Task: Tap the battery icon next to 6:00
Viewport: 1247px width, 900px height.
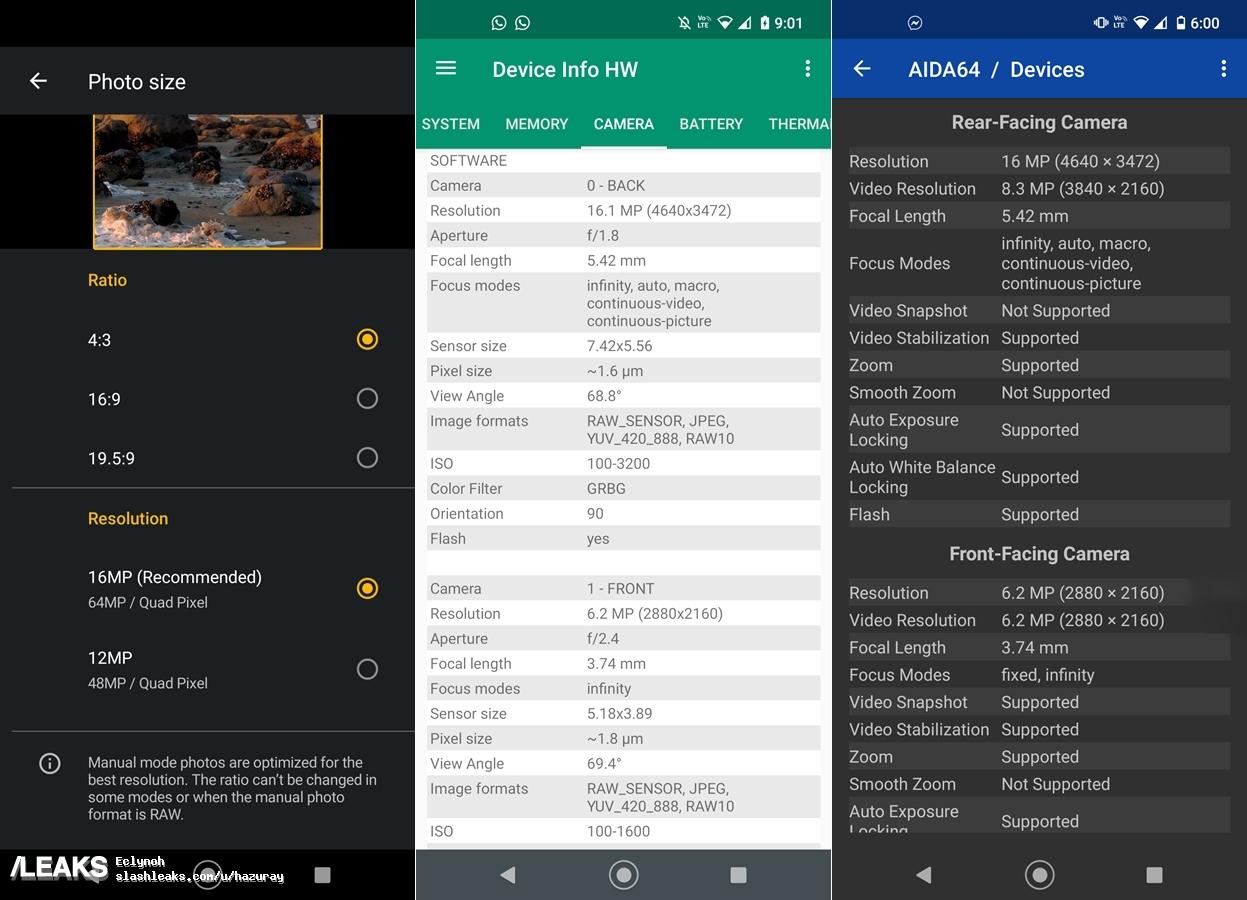Action: click(x=1181, y=23)
